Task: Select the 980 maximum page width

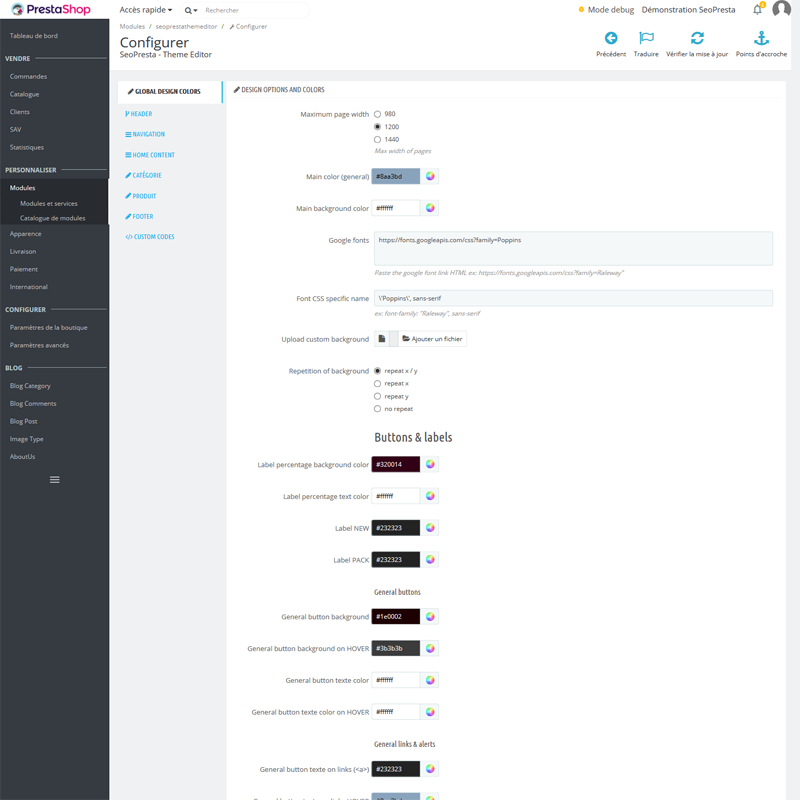Action: pos(378,114)
